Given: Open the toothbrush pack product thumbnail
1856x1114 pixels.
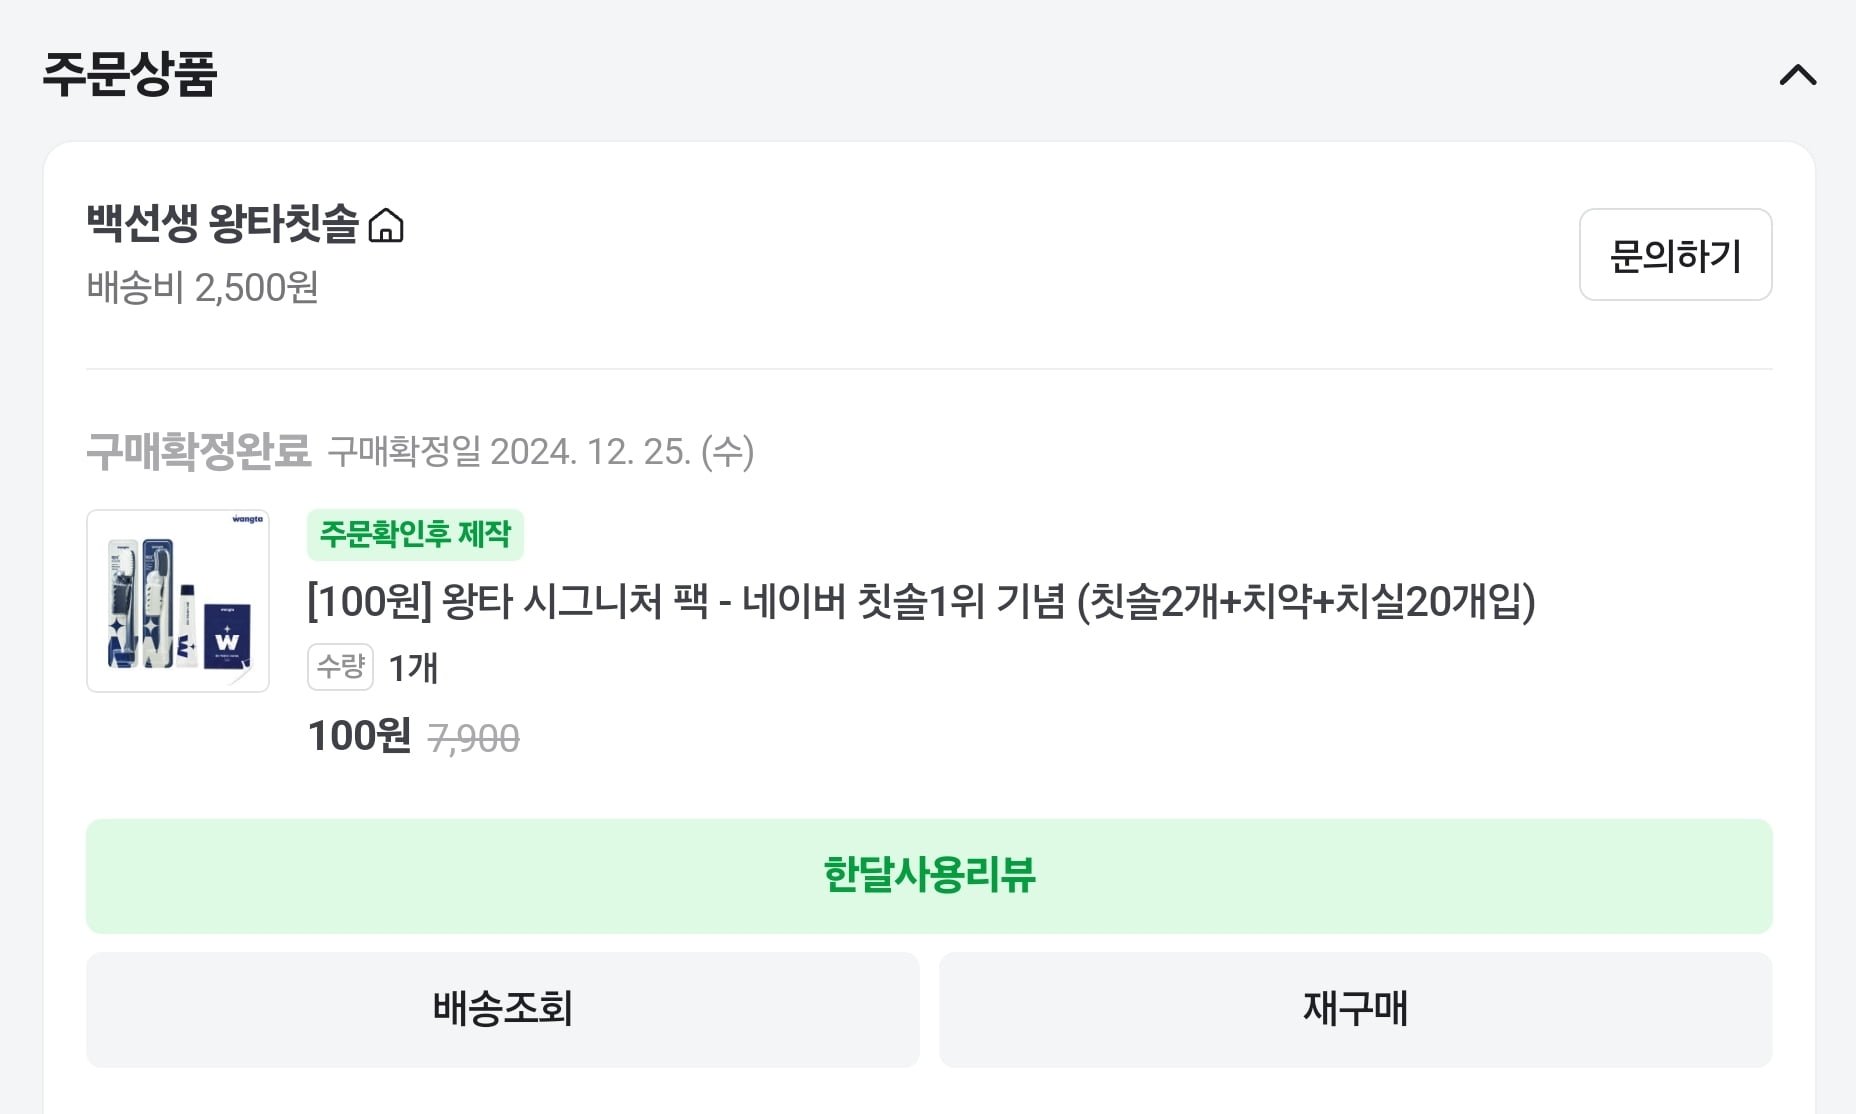Looking at the screenshot, I should (178, 601).
